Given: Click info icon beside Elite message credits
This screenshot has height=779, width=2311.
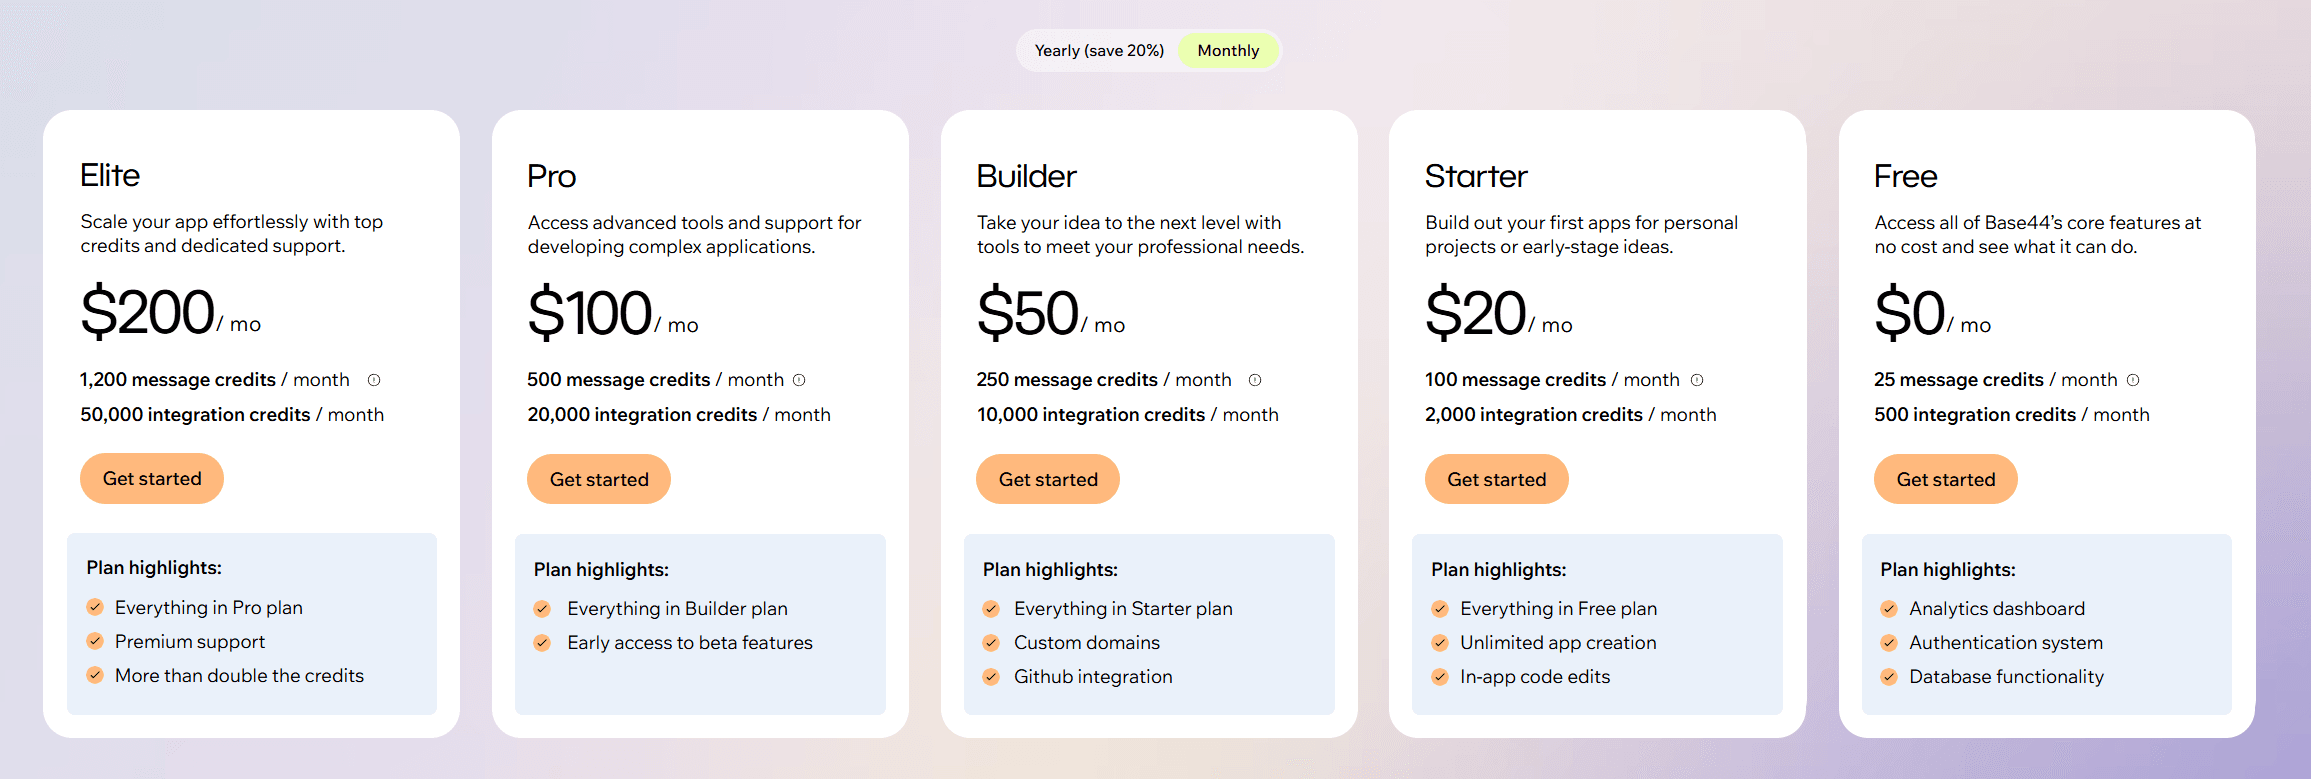Looking at the screenshot, I should point(374,380).
